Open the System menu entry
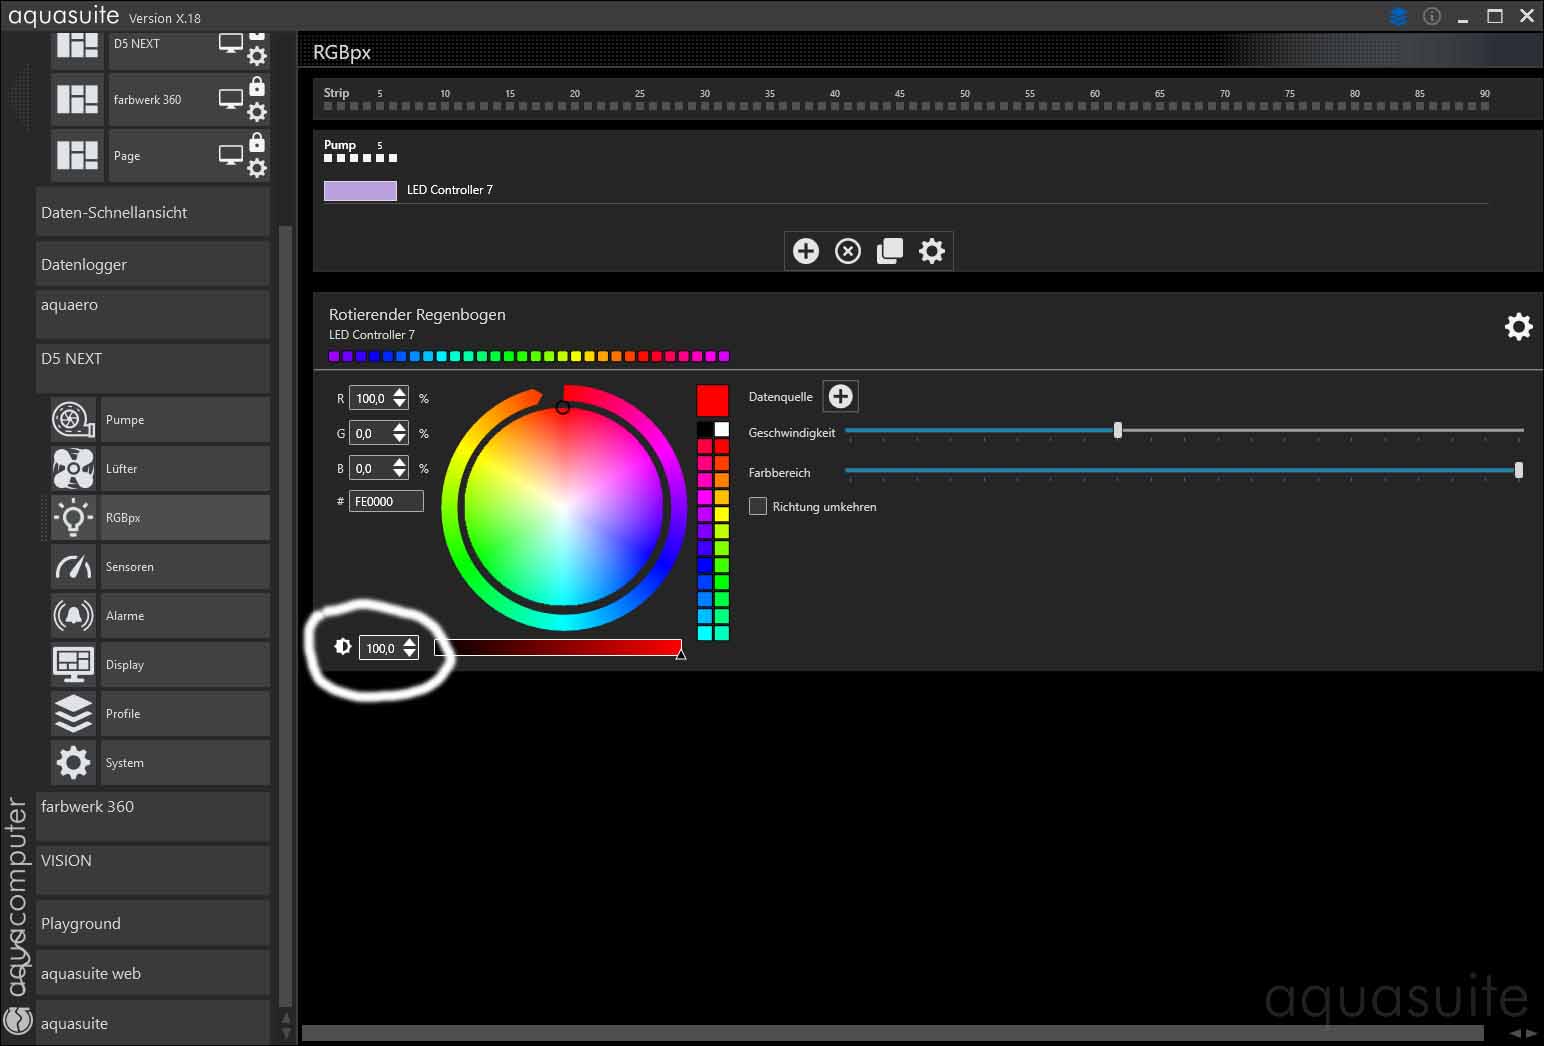The width and height of the screenshot is (1544, 1046). (185, 763)
